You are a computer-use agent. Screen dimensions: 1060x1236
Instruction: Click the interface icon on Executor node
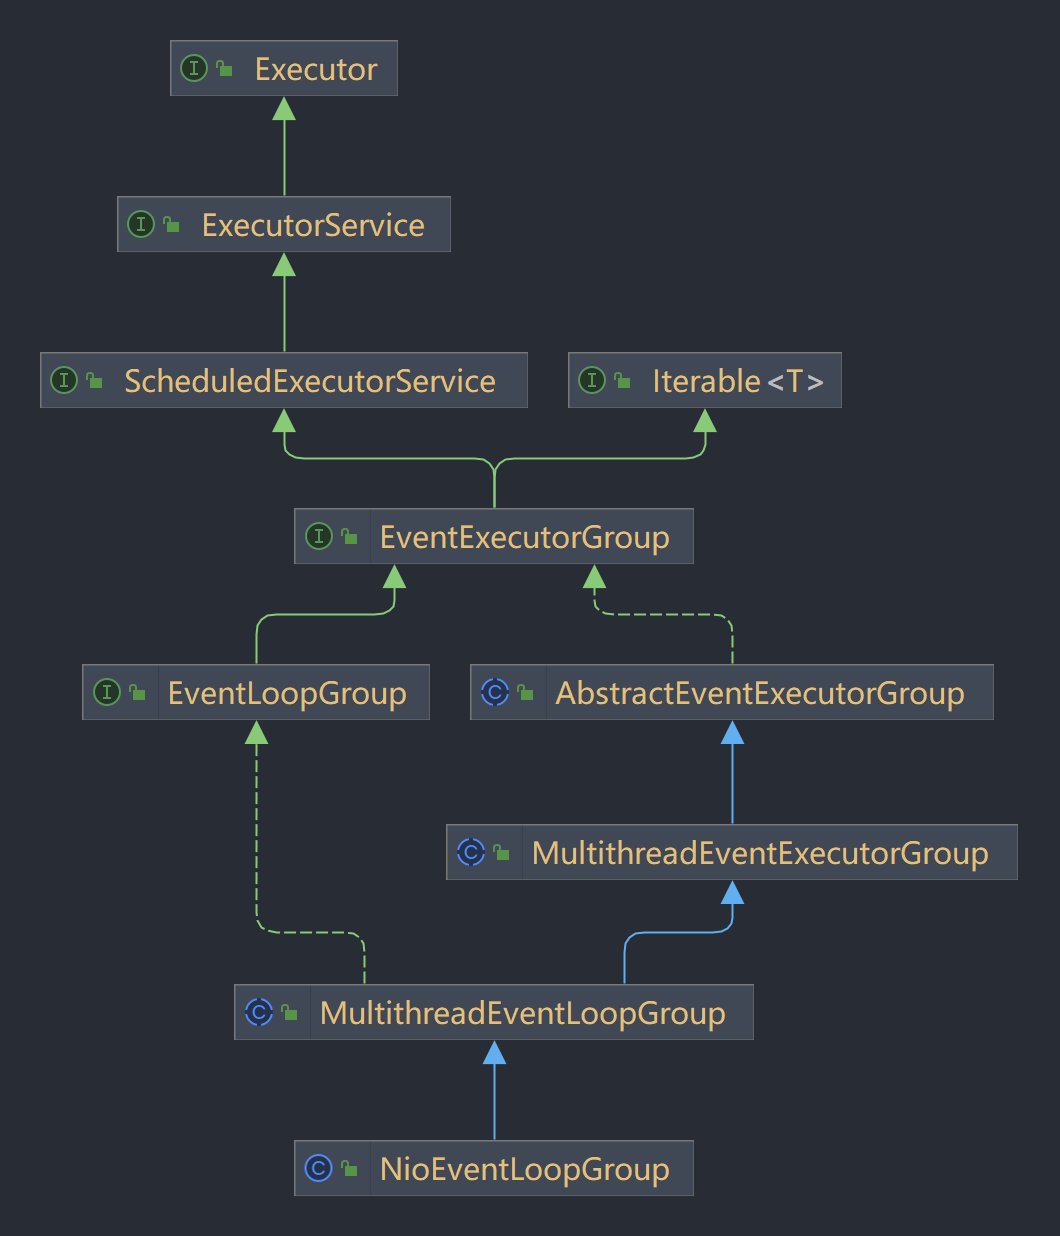point(194,68)
